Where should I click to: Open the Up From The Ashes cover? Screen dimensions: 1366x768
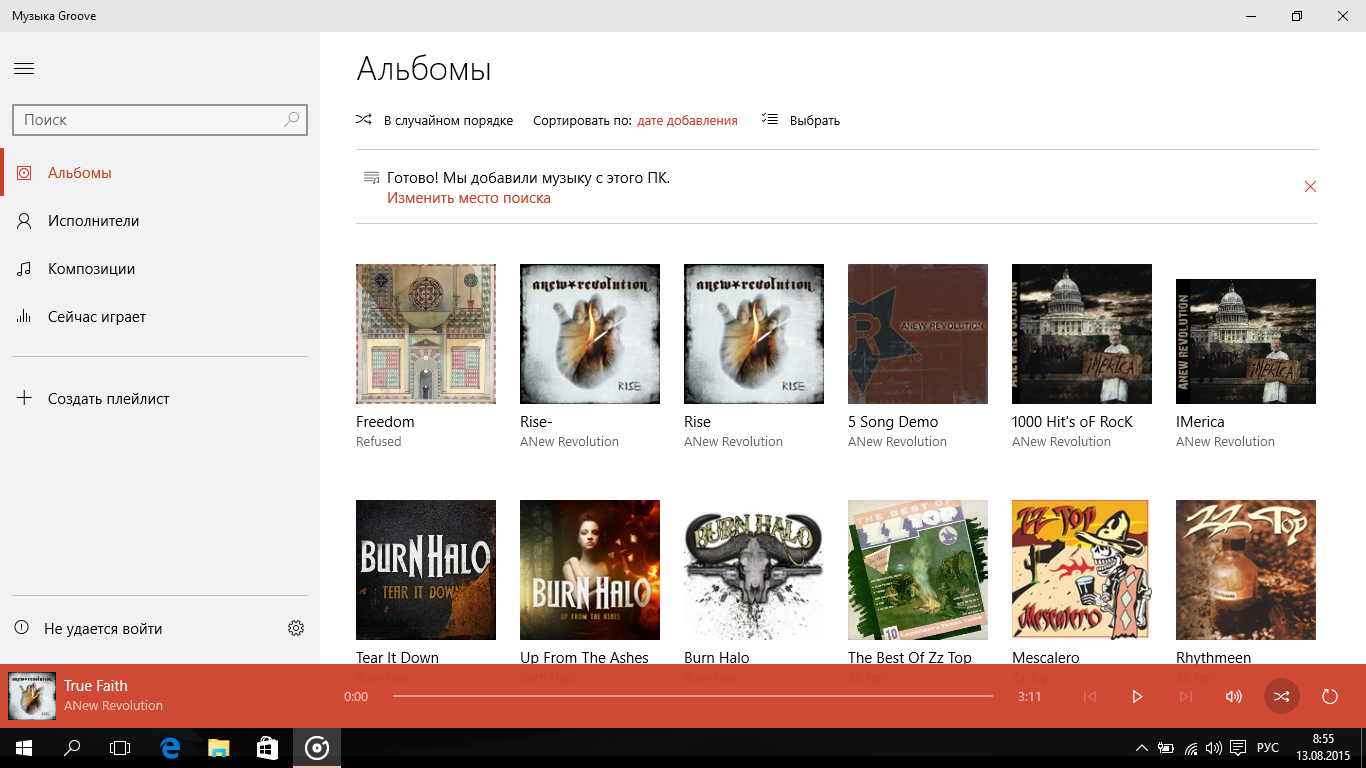pyautogui.click(x=590, y=570)
